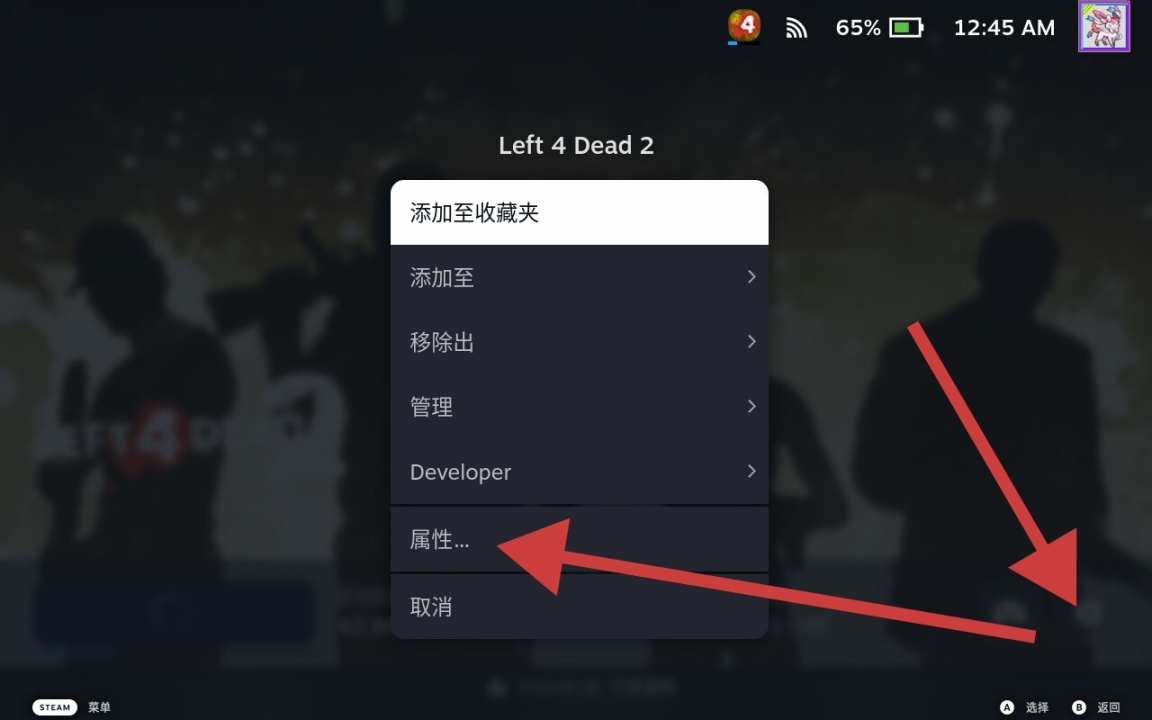1152x720 pixels.
Task: Click the 菜单 label next to STEAM
Action: click(99, 707)
